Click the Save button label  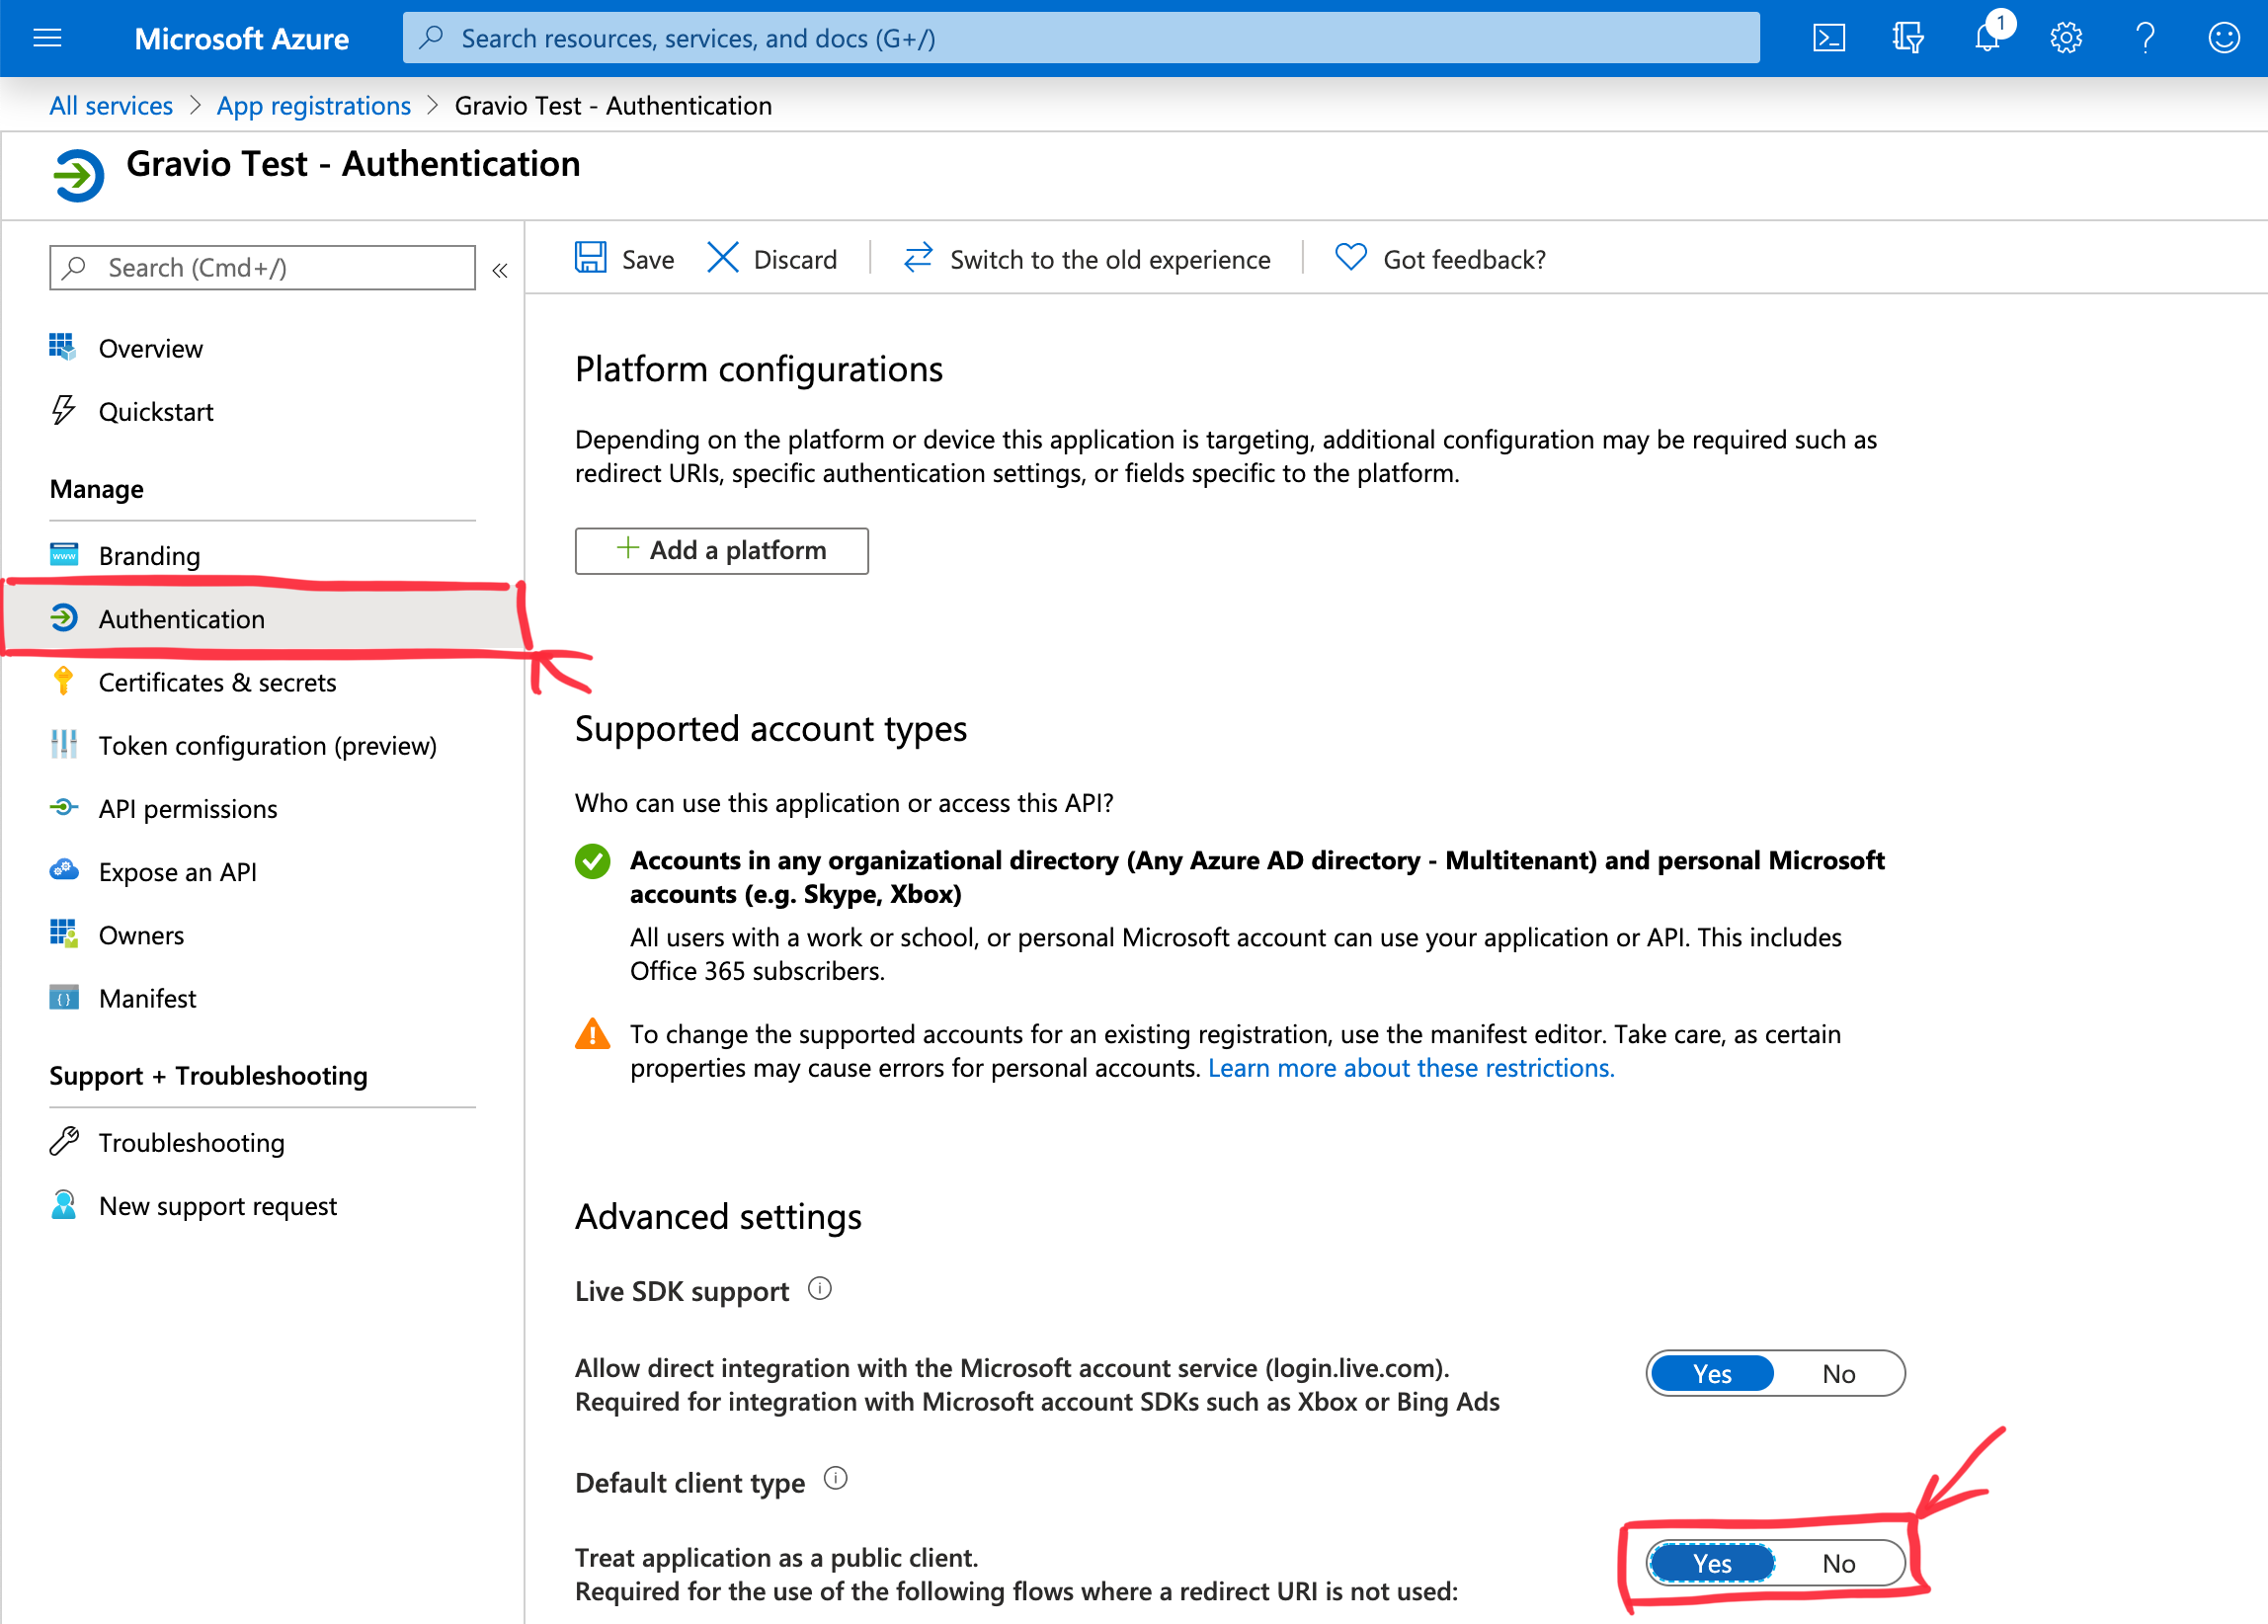(648, 259)
